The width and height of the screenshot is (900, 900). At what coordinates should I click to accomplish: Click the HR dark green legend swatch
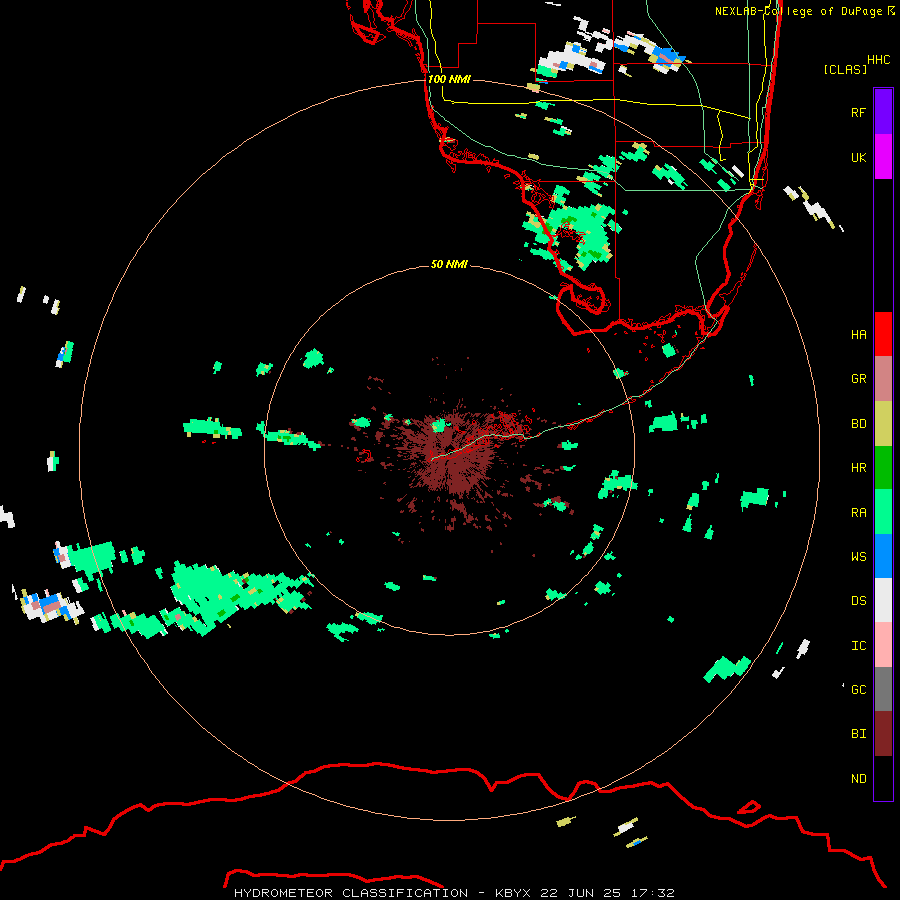click(883, 468)
